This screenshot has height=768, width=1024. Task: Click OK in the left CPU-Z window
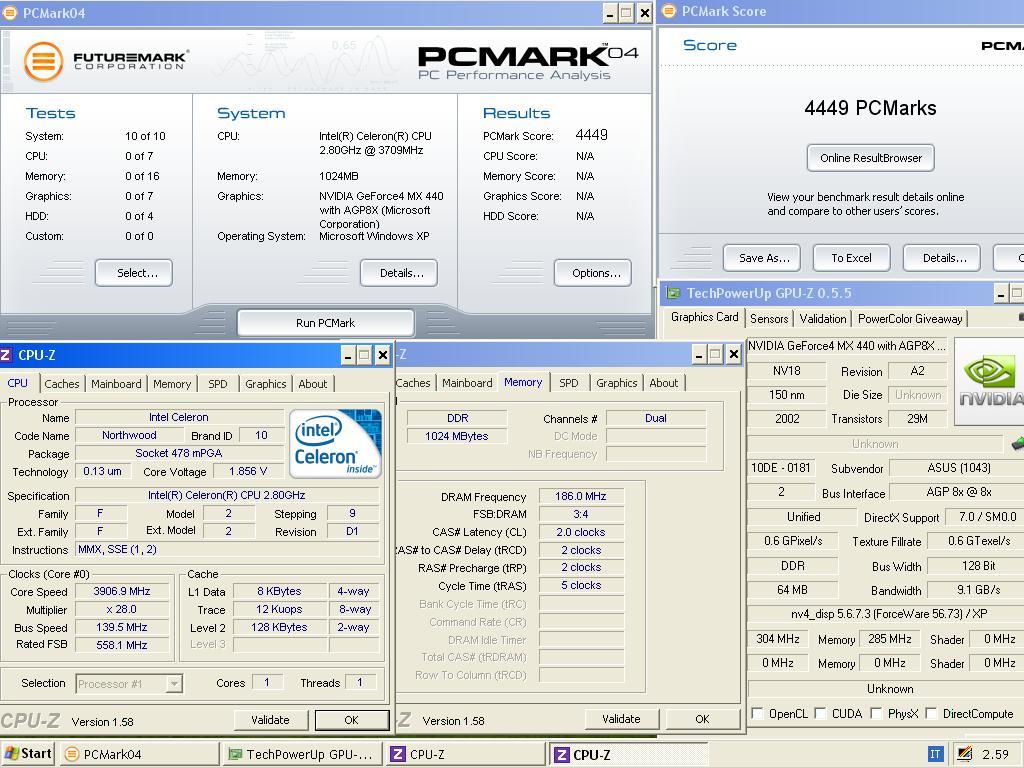(351, 720)
